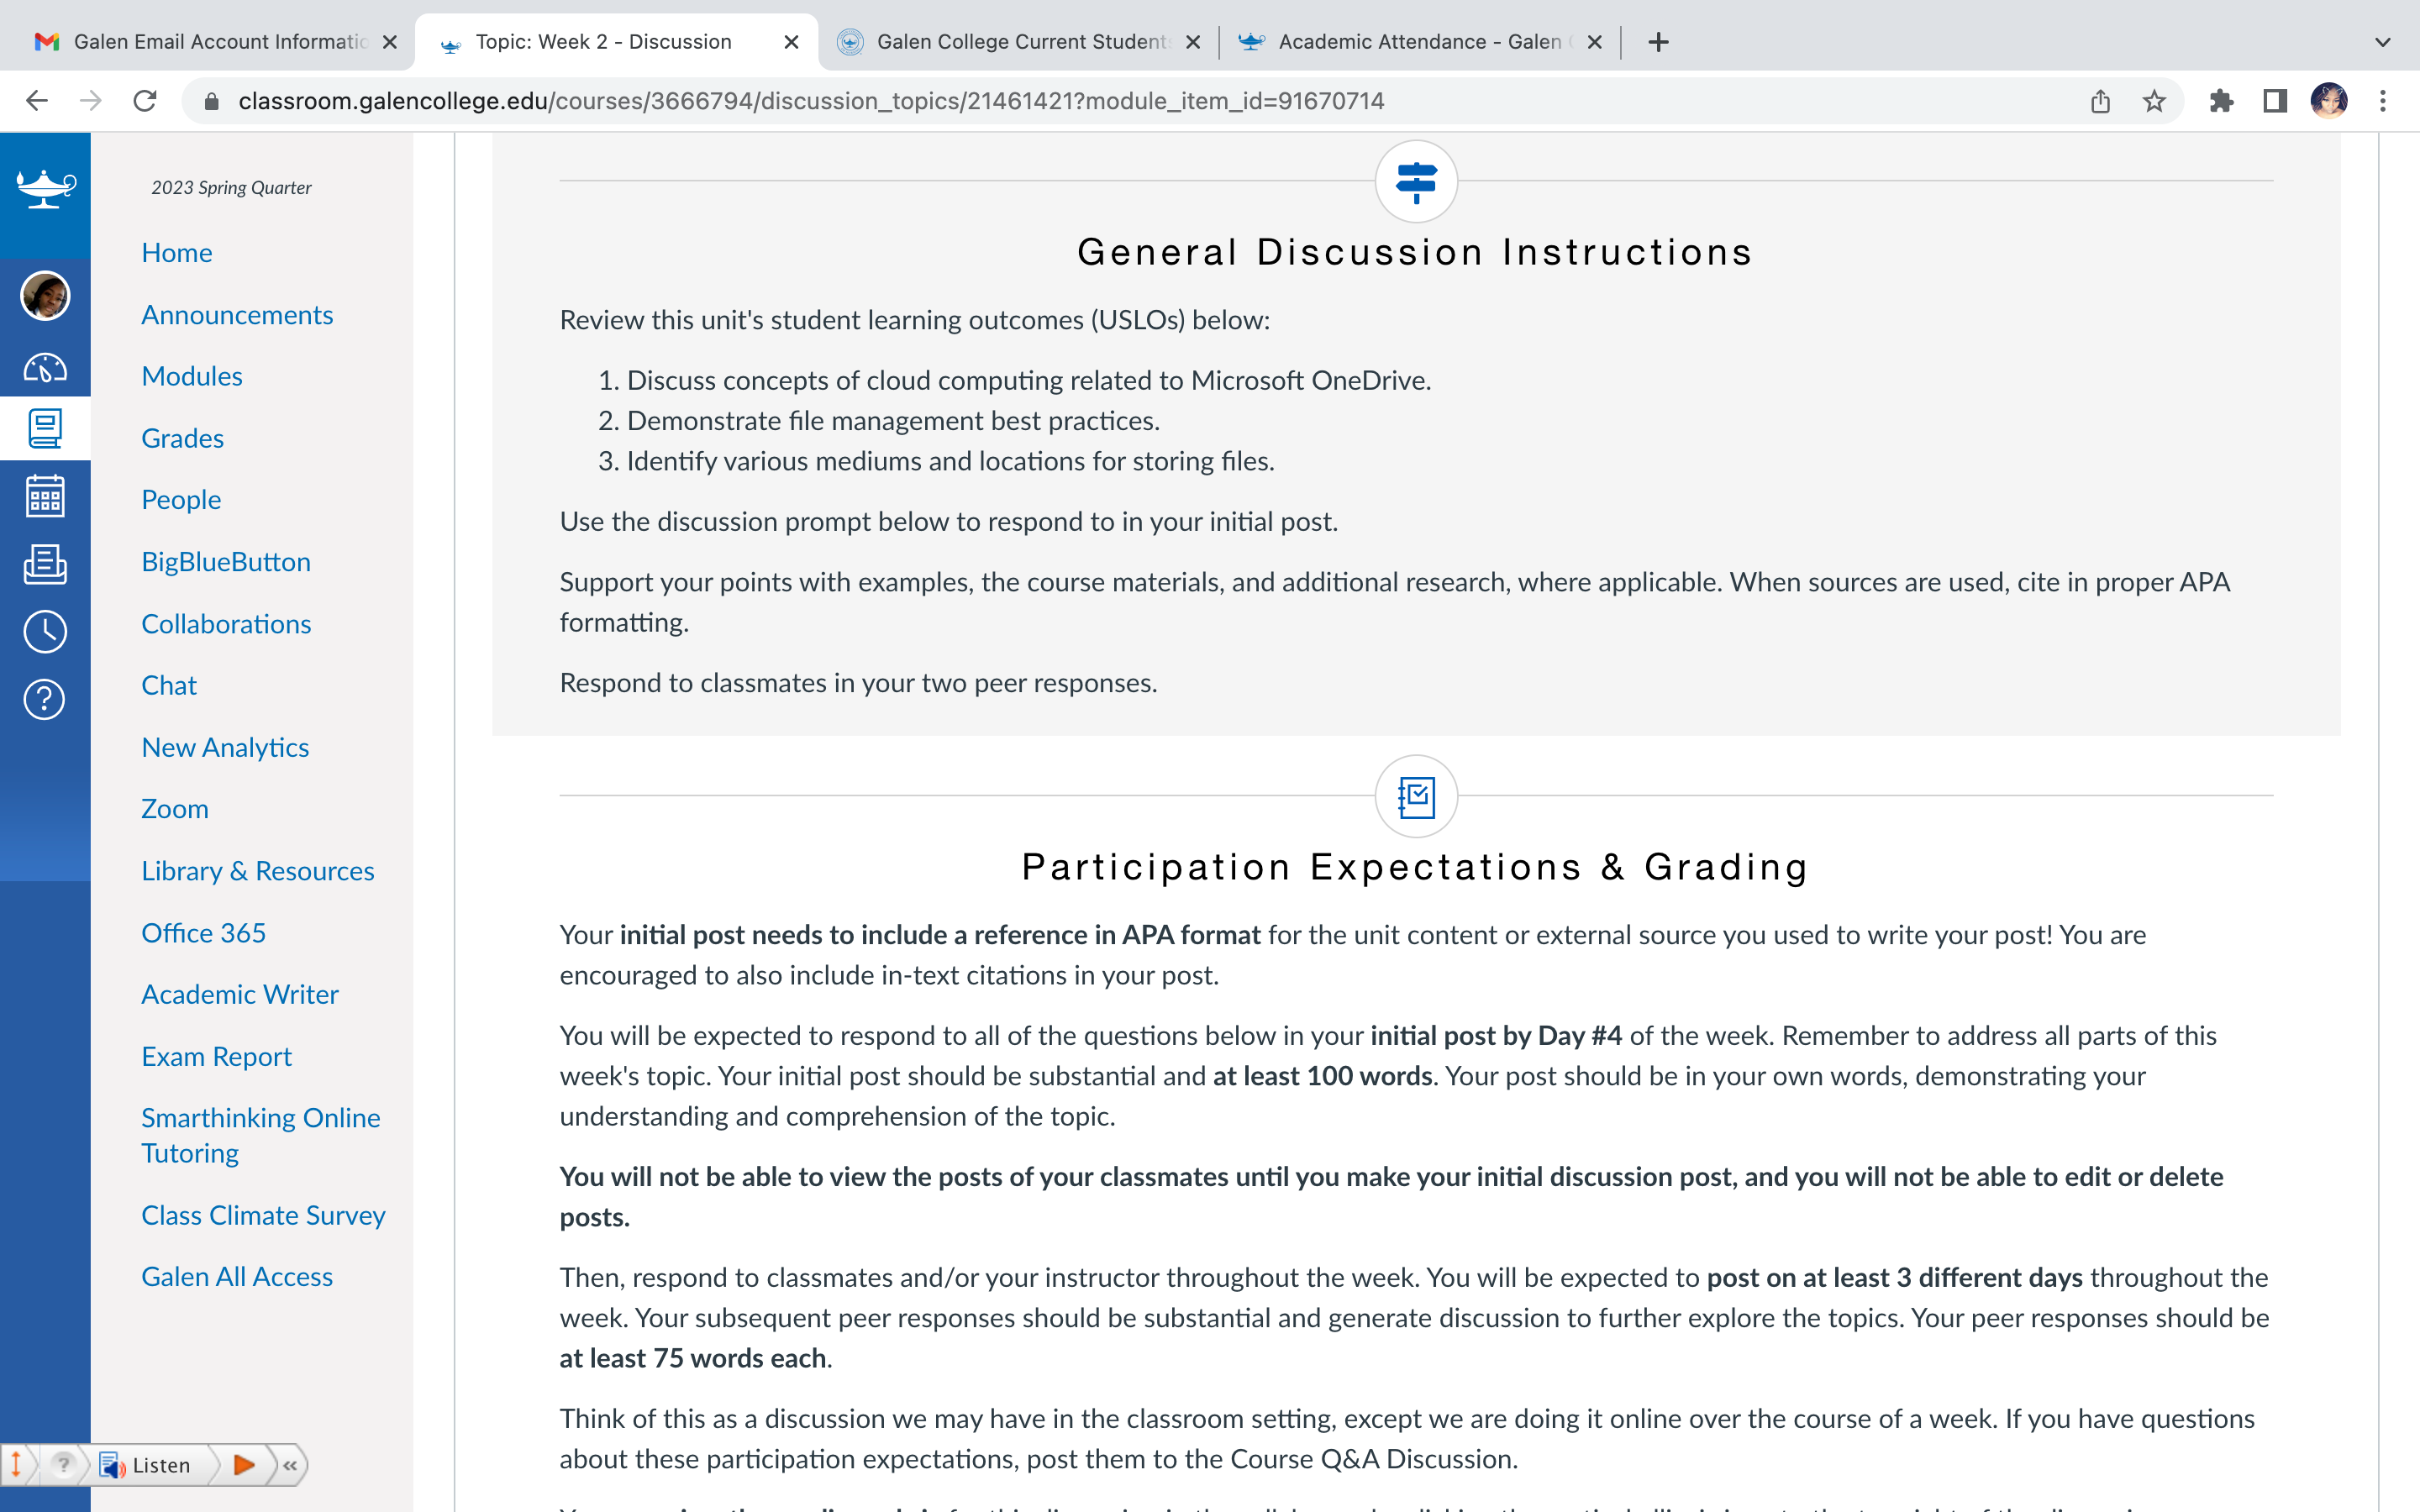2420x1512 pixels.
Task: Open the Calendar icon in global navigation
Action: pyautogui.click(x=45, y=496)
